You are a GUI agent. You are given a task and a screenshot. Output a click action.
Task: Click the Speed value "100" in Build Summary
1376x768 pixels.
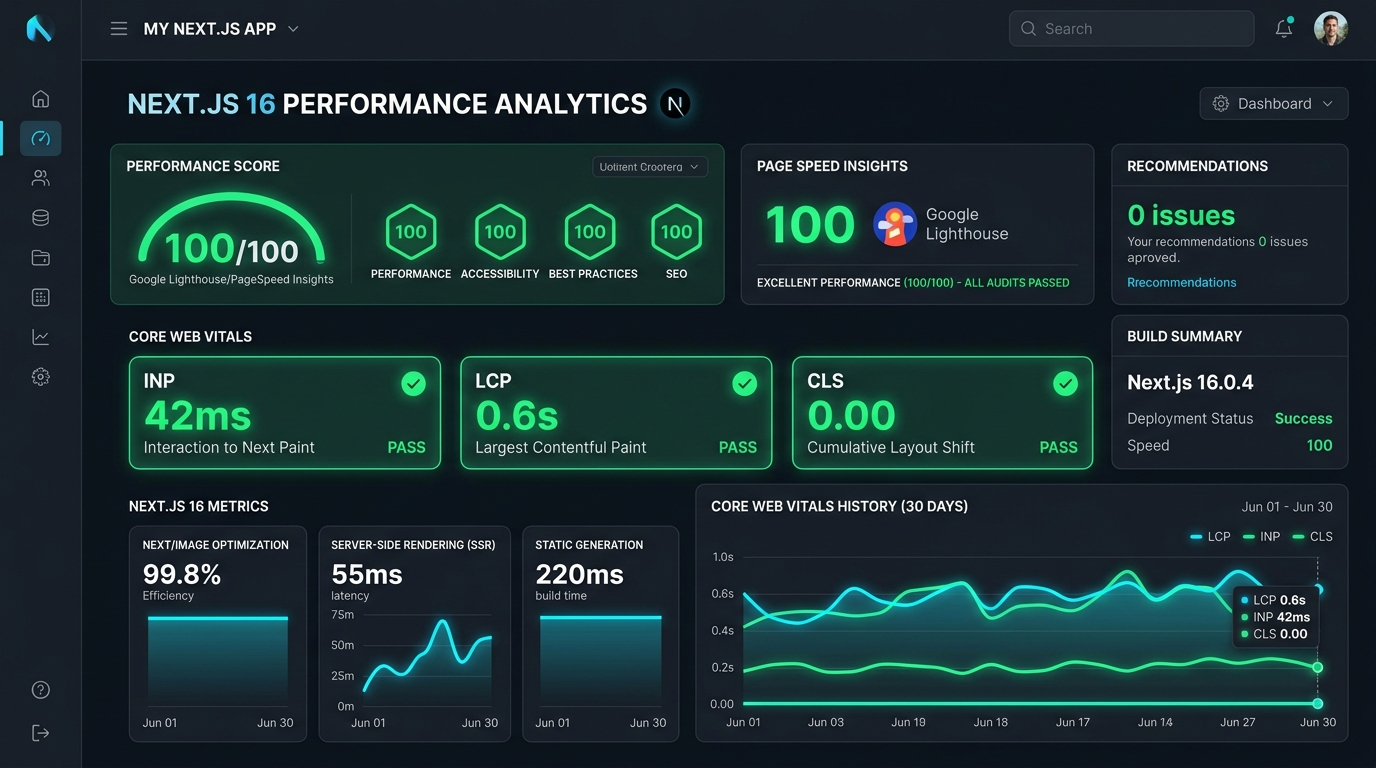1319,446
